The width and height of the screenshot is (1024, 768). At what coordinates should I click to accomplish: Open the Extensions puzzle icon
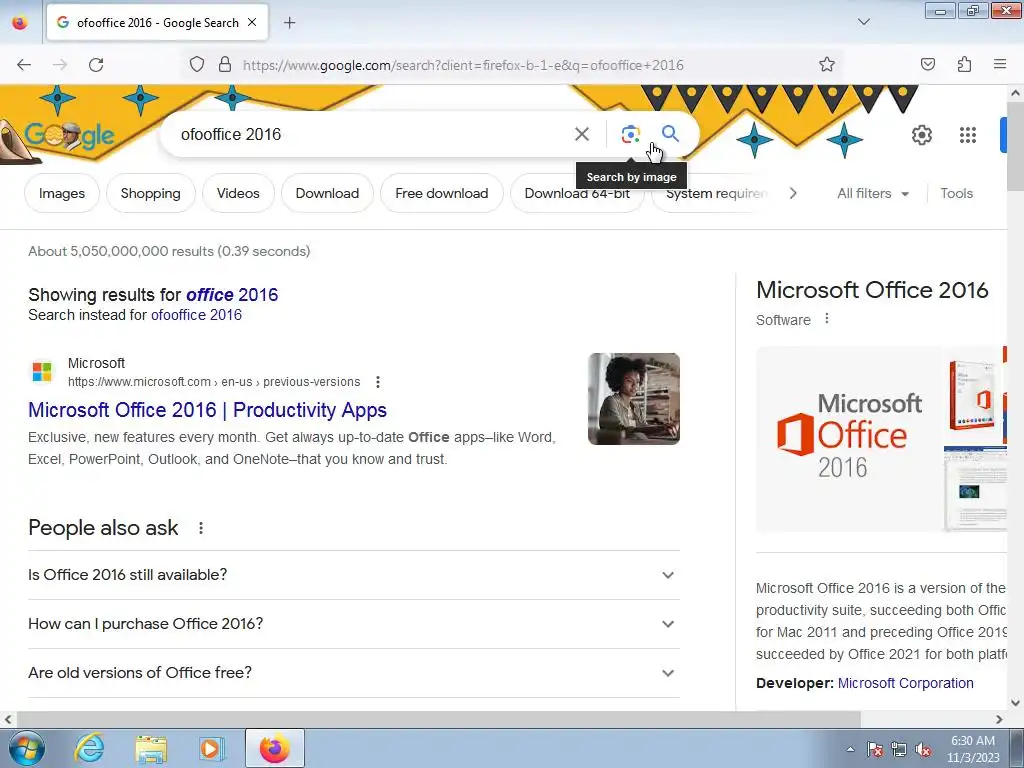(964, 64)
